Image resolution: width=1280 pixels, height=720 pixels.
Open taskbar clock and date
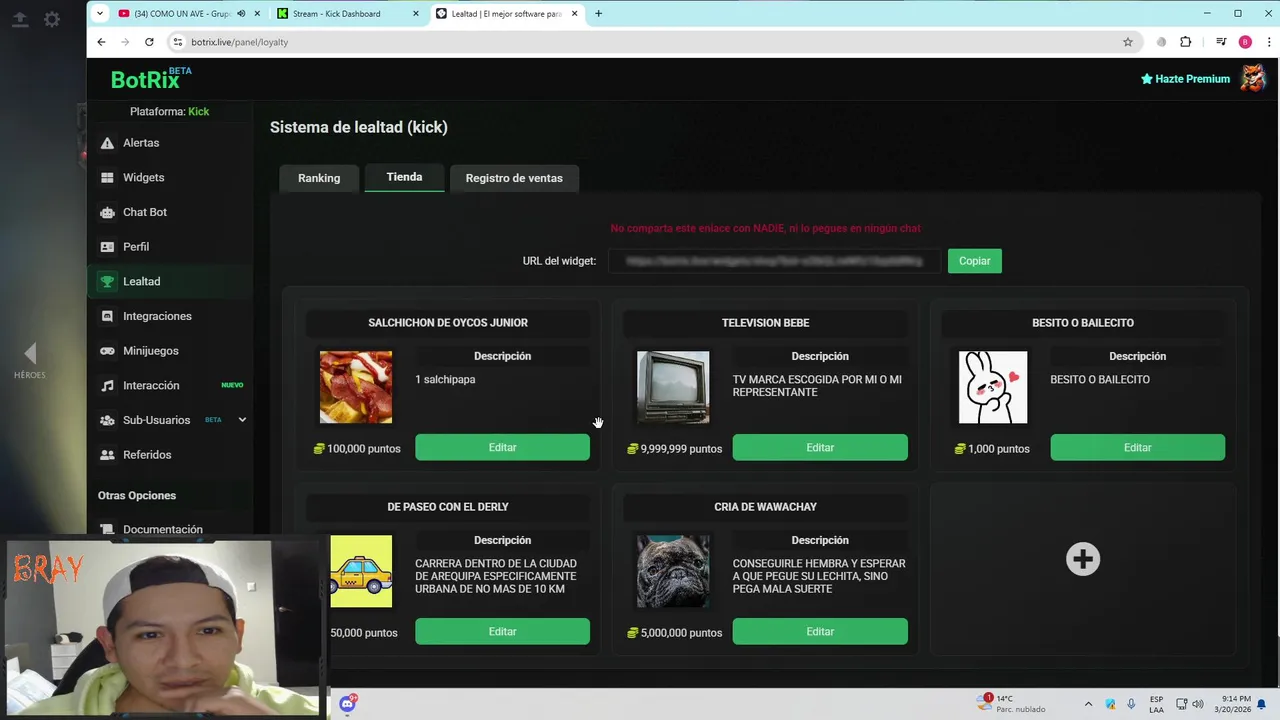[x=1231, y=704]
